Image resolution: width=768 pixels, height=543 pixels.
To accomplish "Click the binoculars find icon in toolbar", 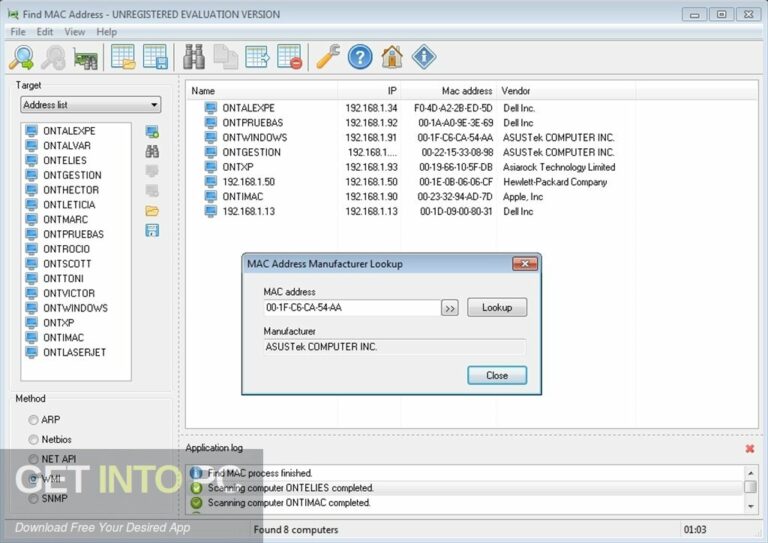I will click(194, 57).
